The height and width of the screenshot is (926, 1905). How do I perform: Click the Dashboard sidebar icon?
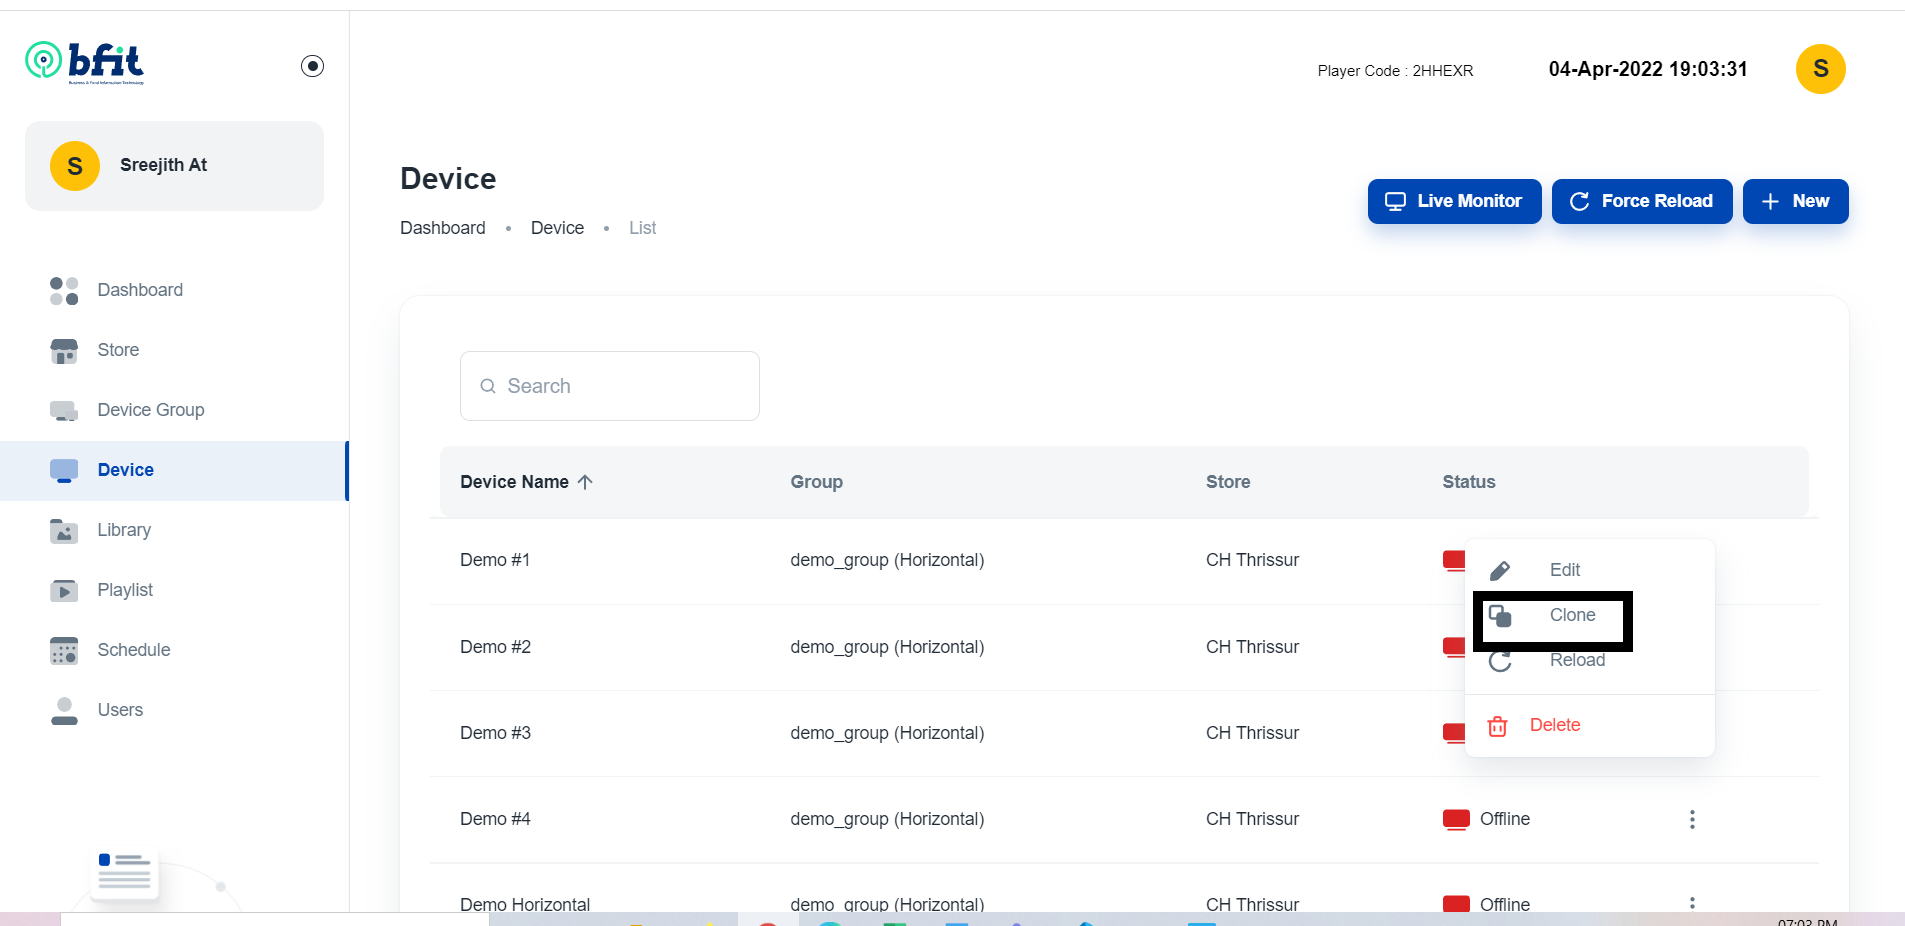click(x=64, y=291)
